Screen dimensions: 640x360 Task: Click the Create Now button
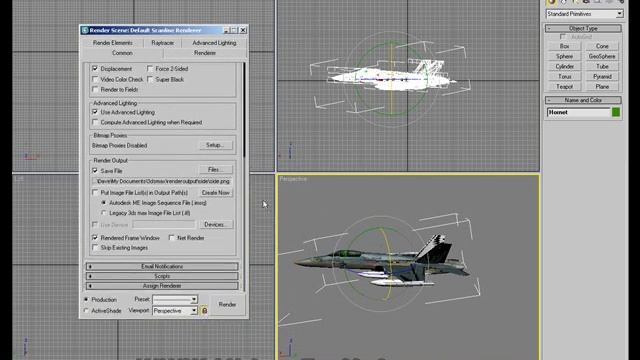216,193
